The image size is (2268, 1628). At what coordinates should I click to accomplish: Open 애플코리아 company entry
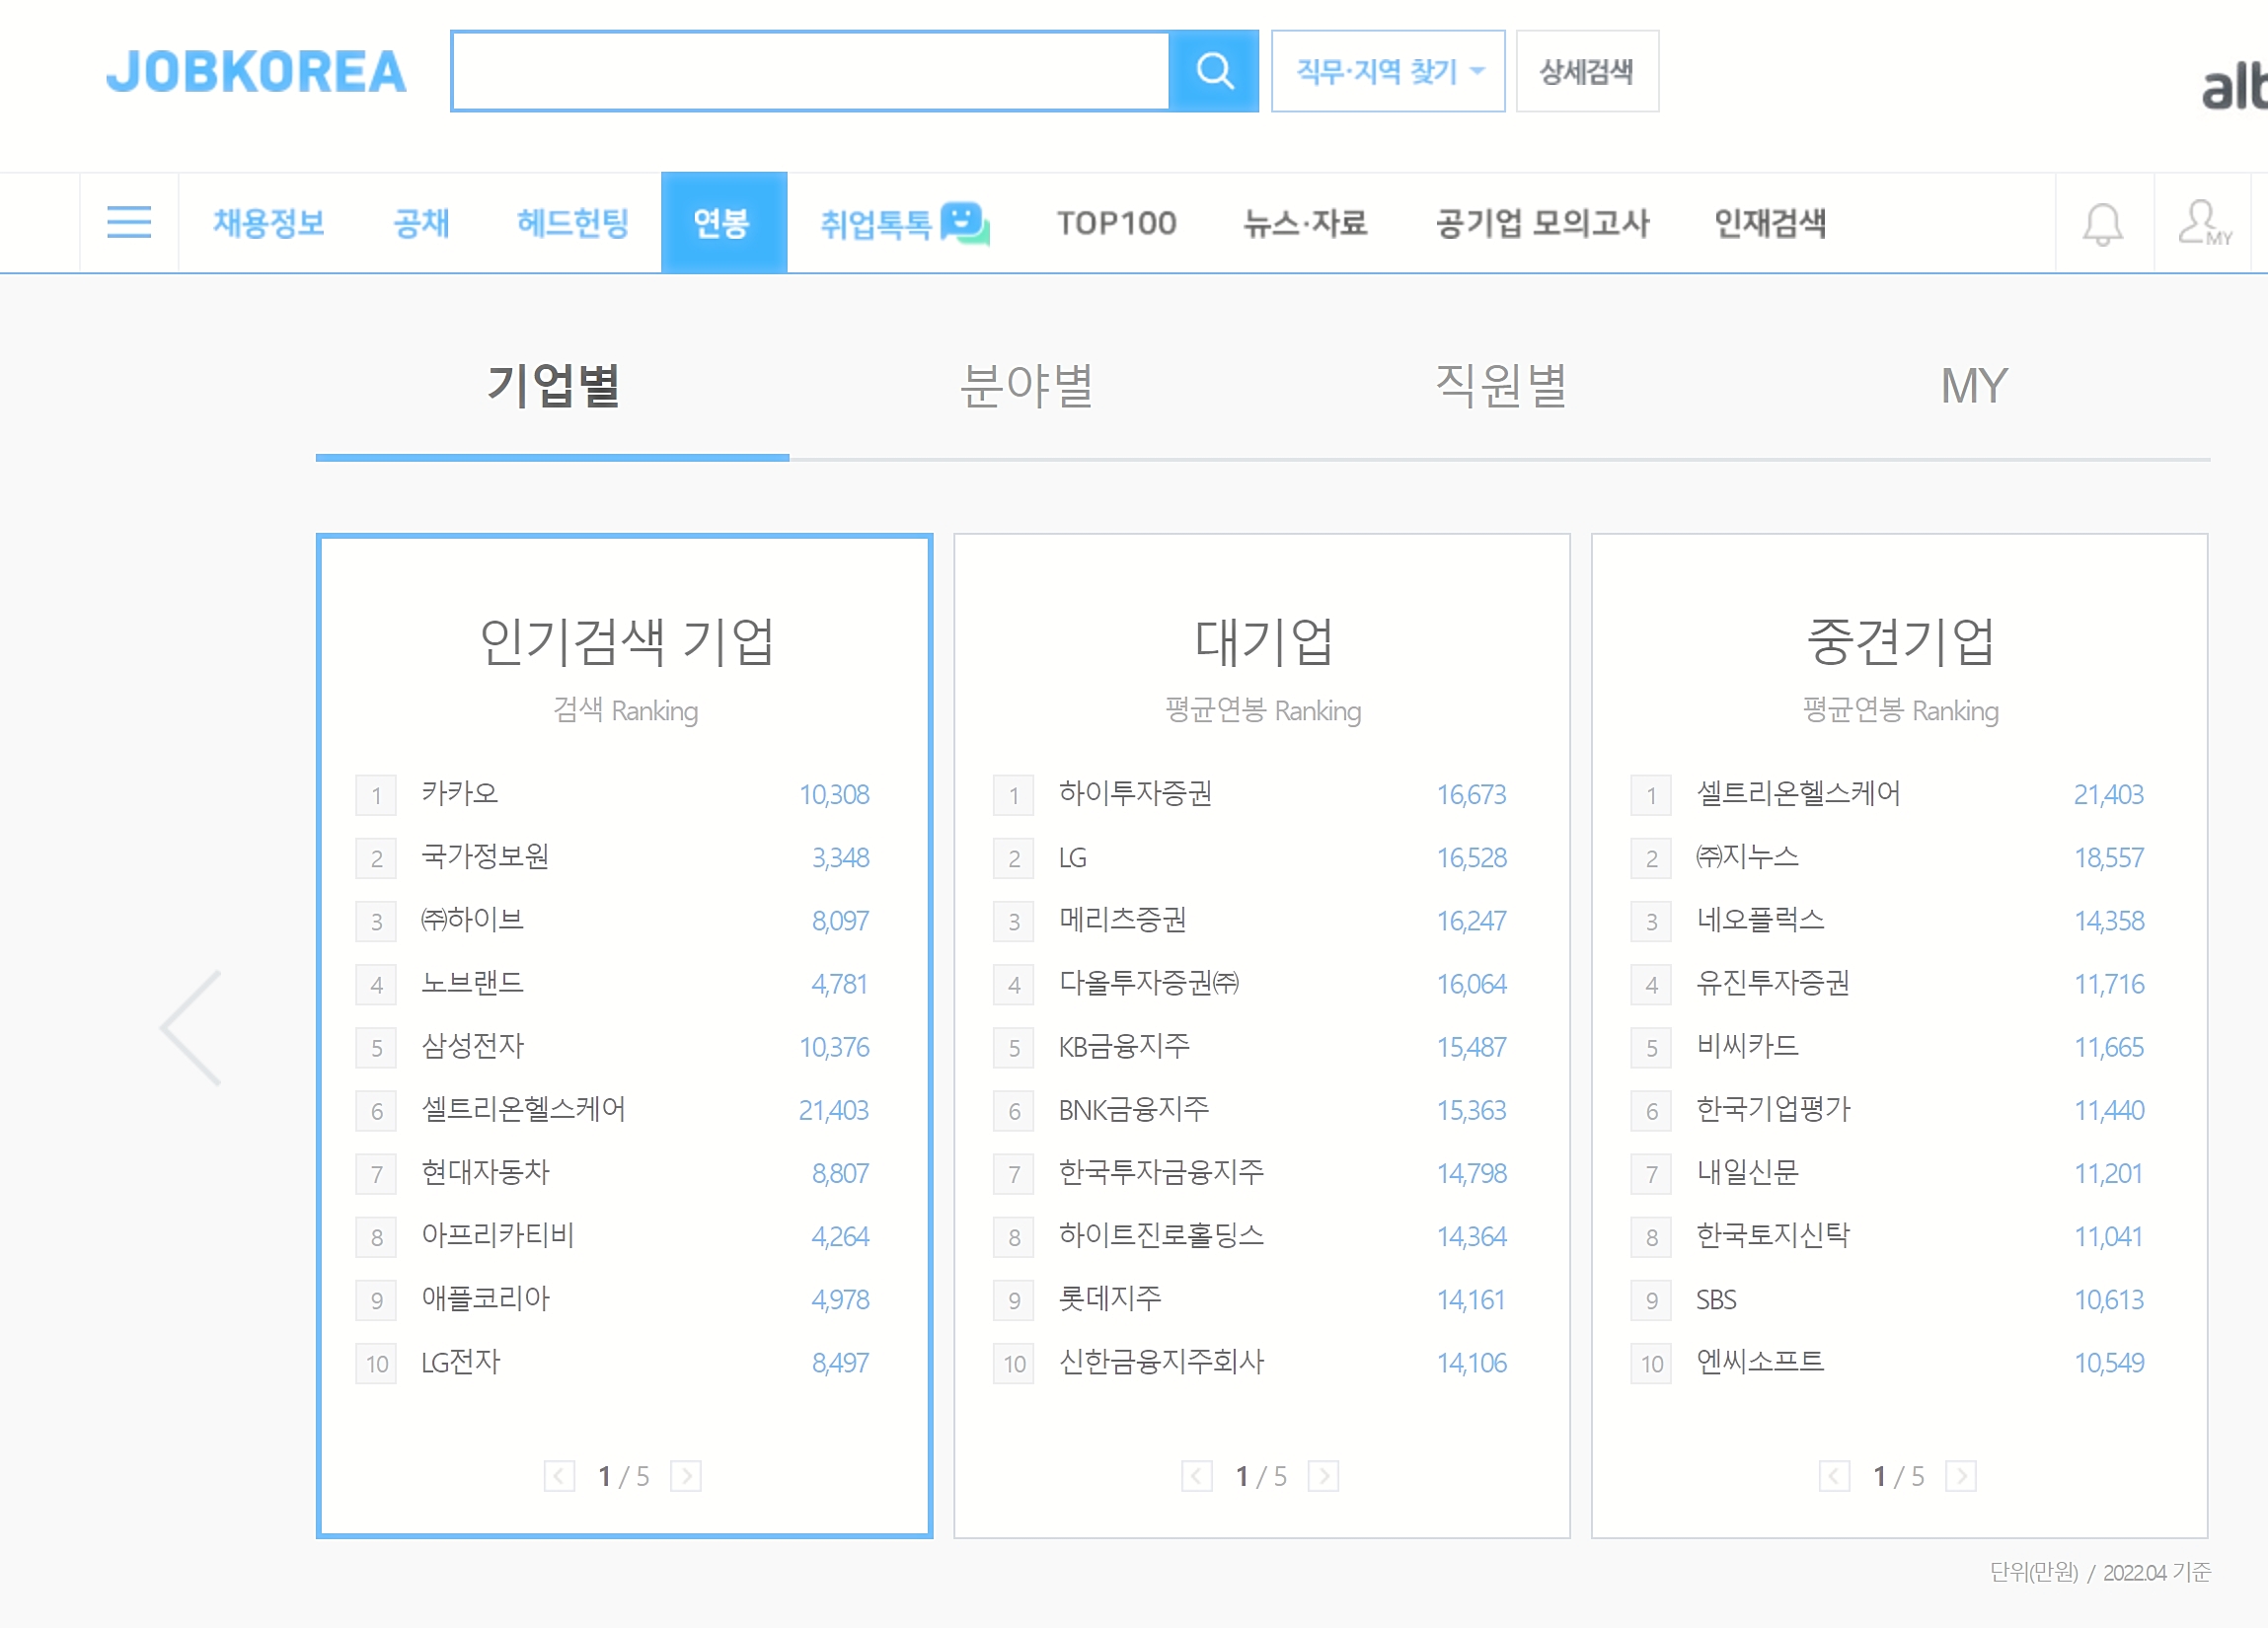click(x=485, y=1298)
